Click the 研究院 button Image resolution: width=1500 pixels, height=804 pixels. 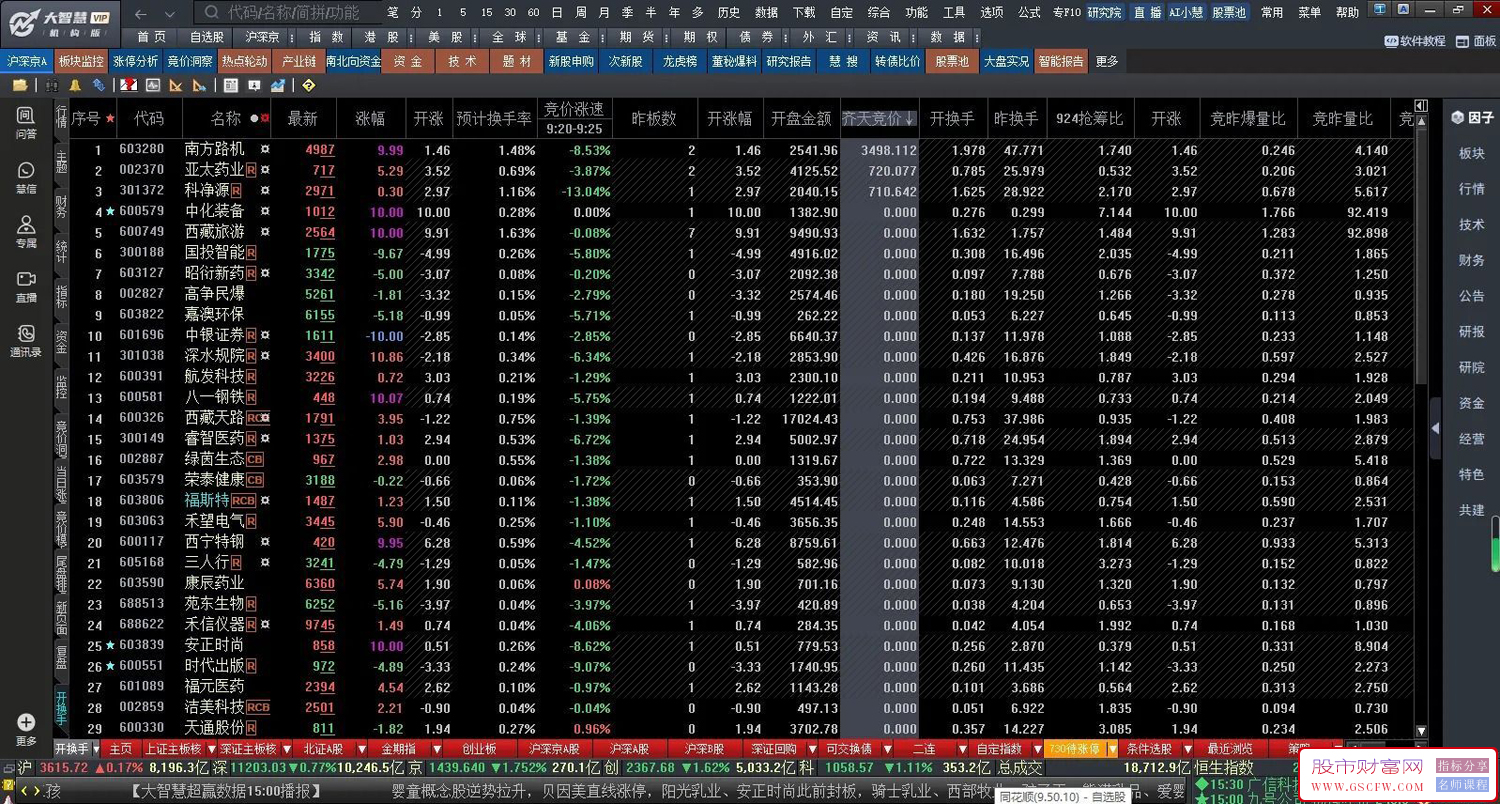[x=1105, y=13]
